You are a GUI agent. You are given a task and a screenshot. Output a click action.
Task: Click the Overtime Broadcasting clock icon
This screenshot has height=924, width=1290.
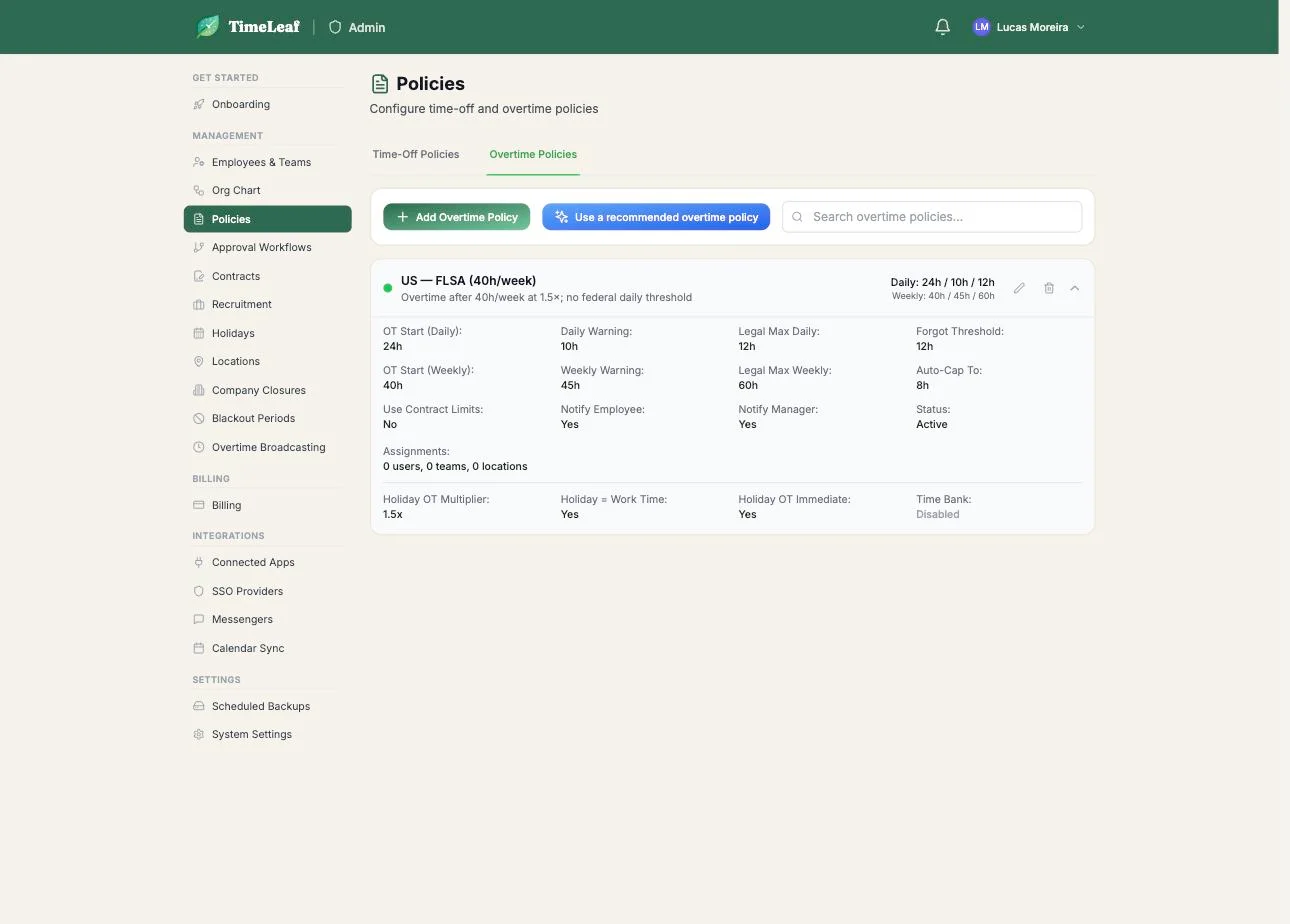point(199,447)
